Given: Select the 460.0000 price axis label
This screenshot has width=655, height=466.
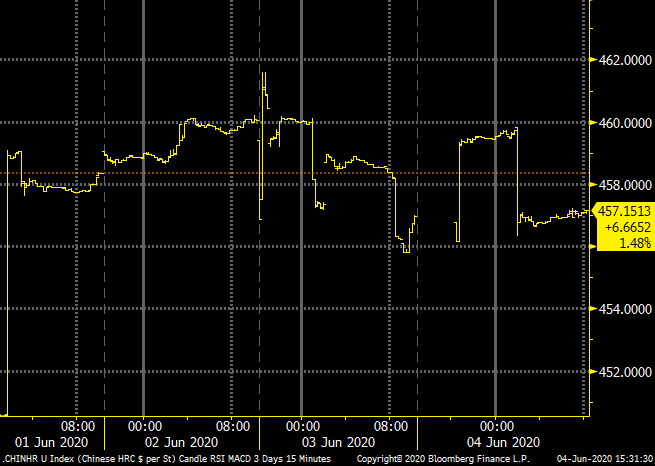Looking at the screenshot, I should click(626, 123).
